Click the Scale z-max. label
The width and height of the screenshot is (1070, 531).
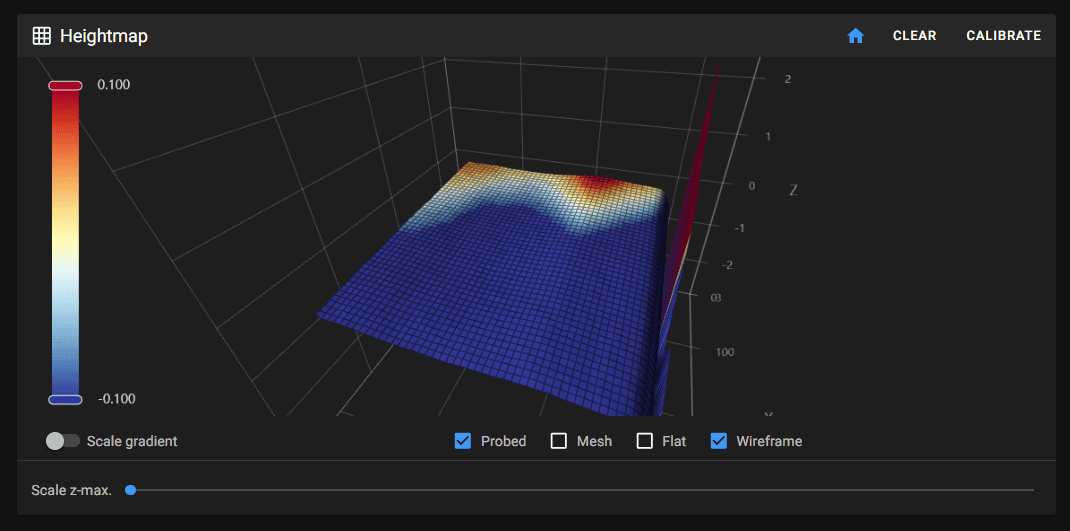[72, 490]
